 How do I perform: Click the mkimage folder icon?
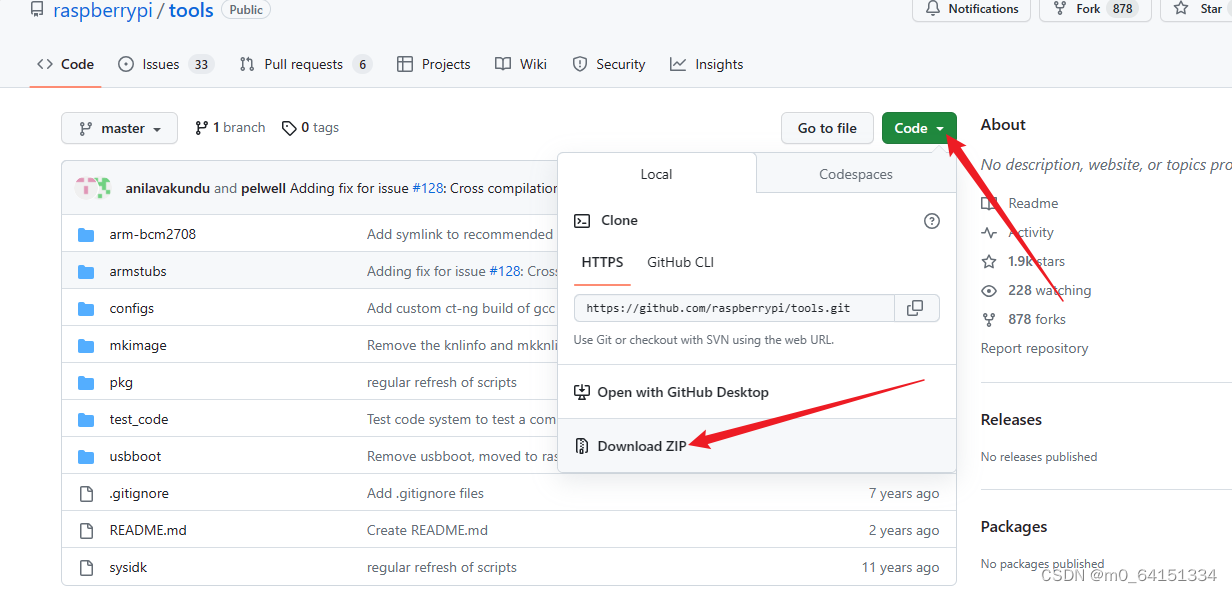pyautogui.click(x=86, y=346)
